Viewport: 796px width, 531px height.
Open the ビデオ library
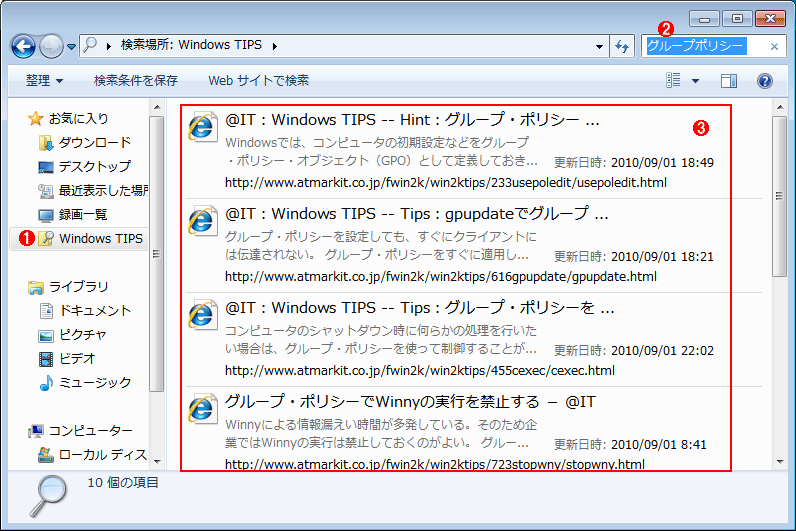pyautogui.click(x=77, y=358)
